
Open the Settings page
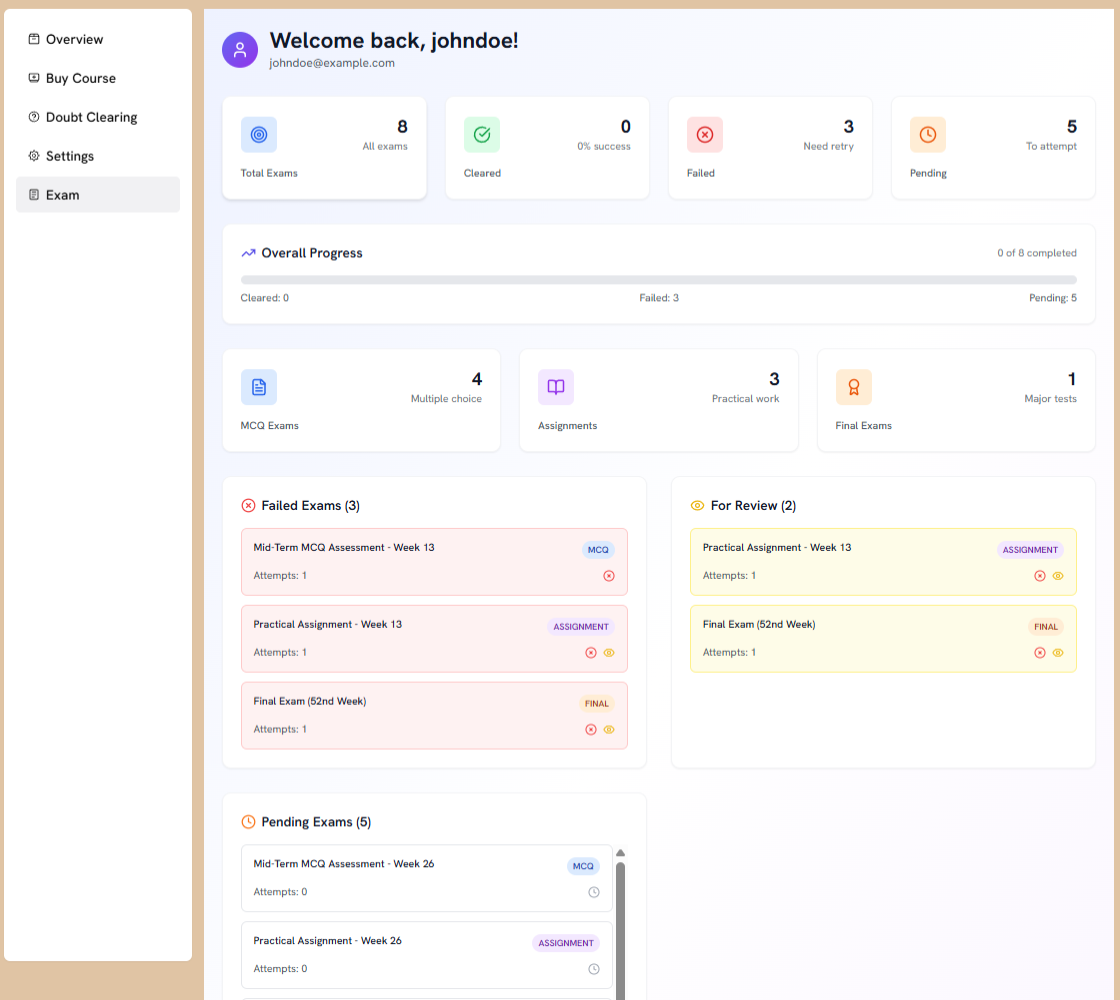[98, 156]
